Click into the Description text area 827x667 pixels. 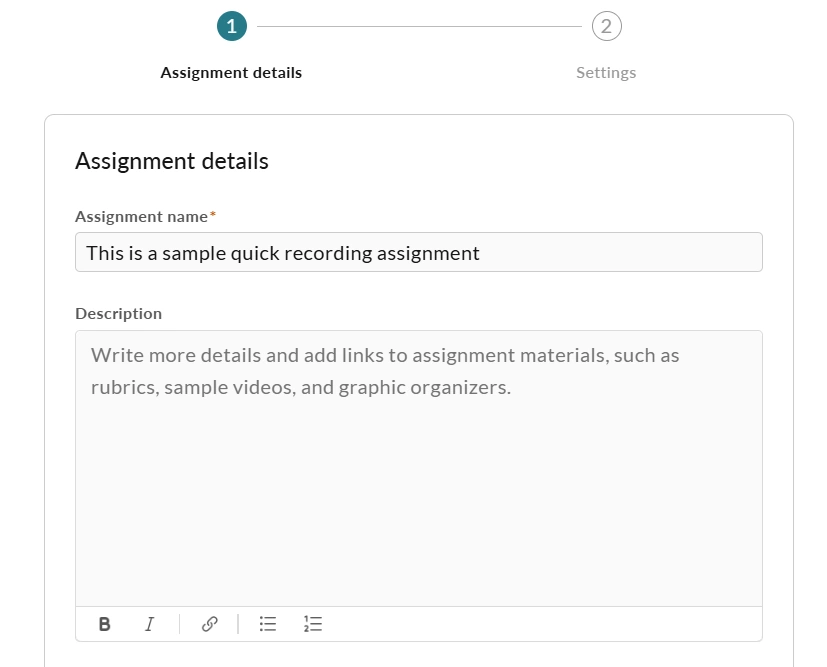coord(419,468)
